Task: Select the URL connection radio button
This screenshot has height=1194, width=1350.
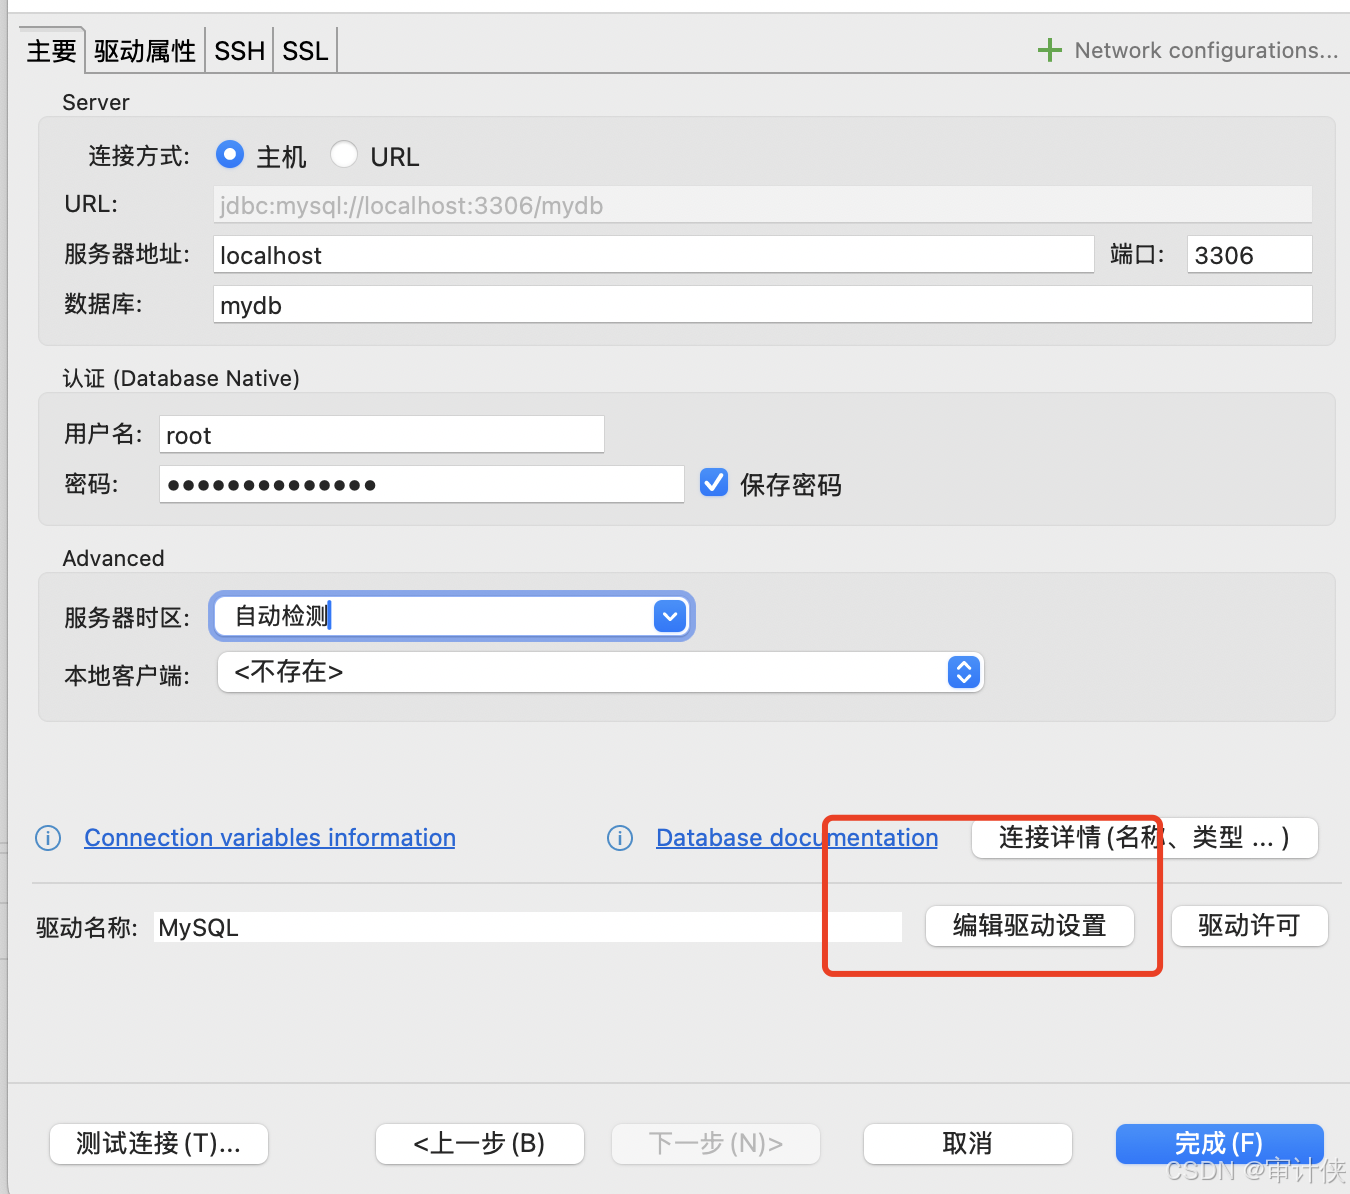Action: [344, 155]
